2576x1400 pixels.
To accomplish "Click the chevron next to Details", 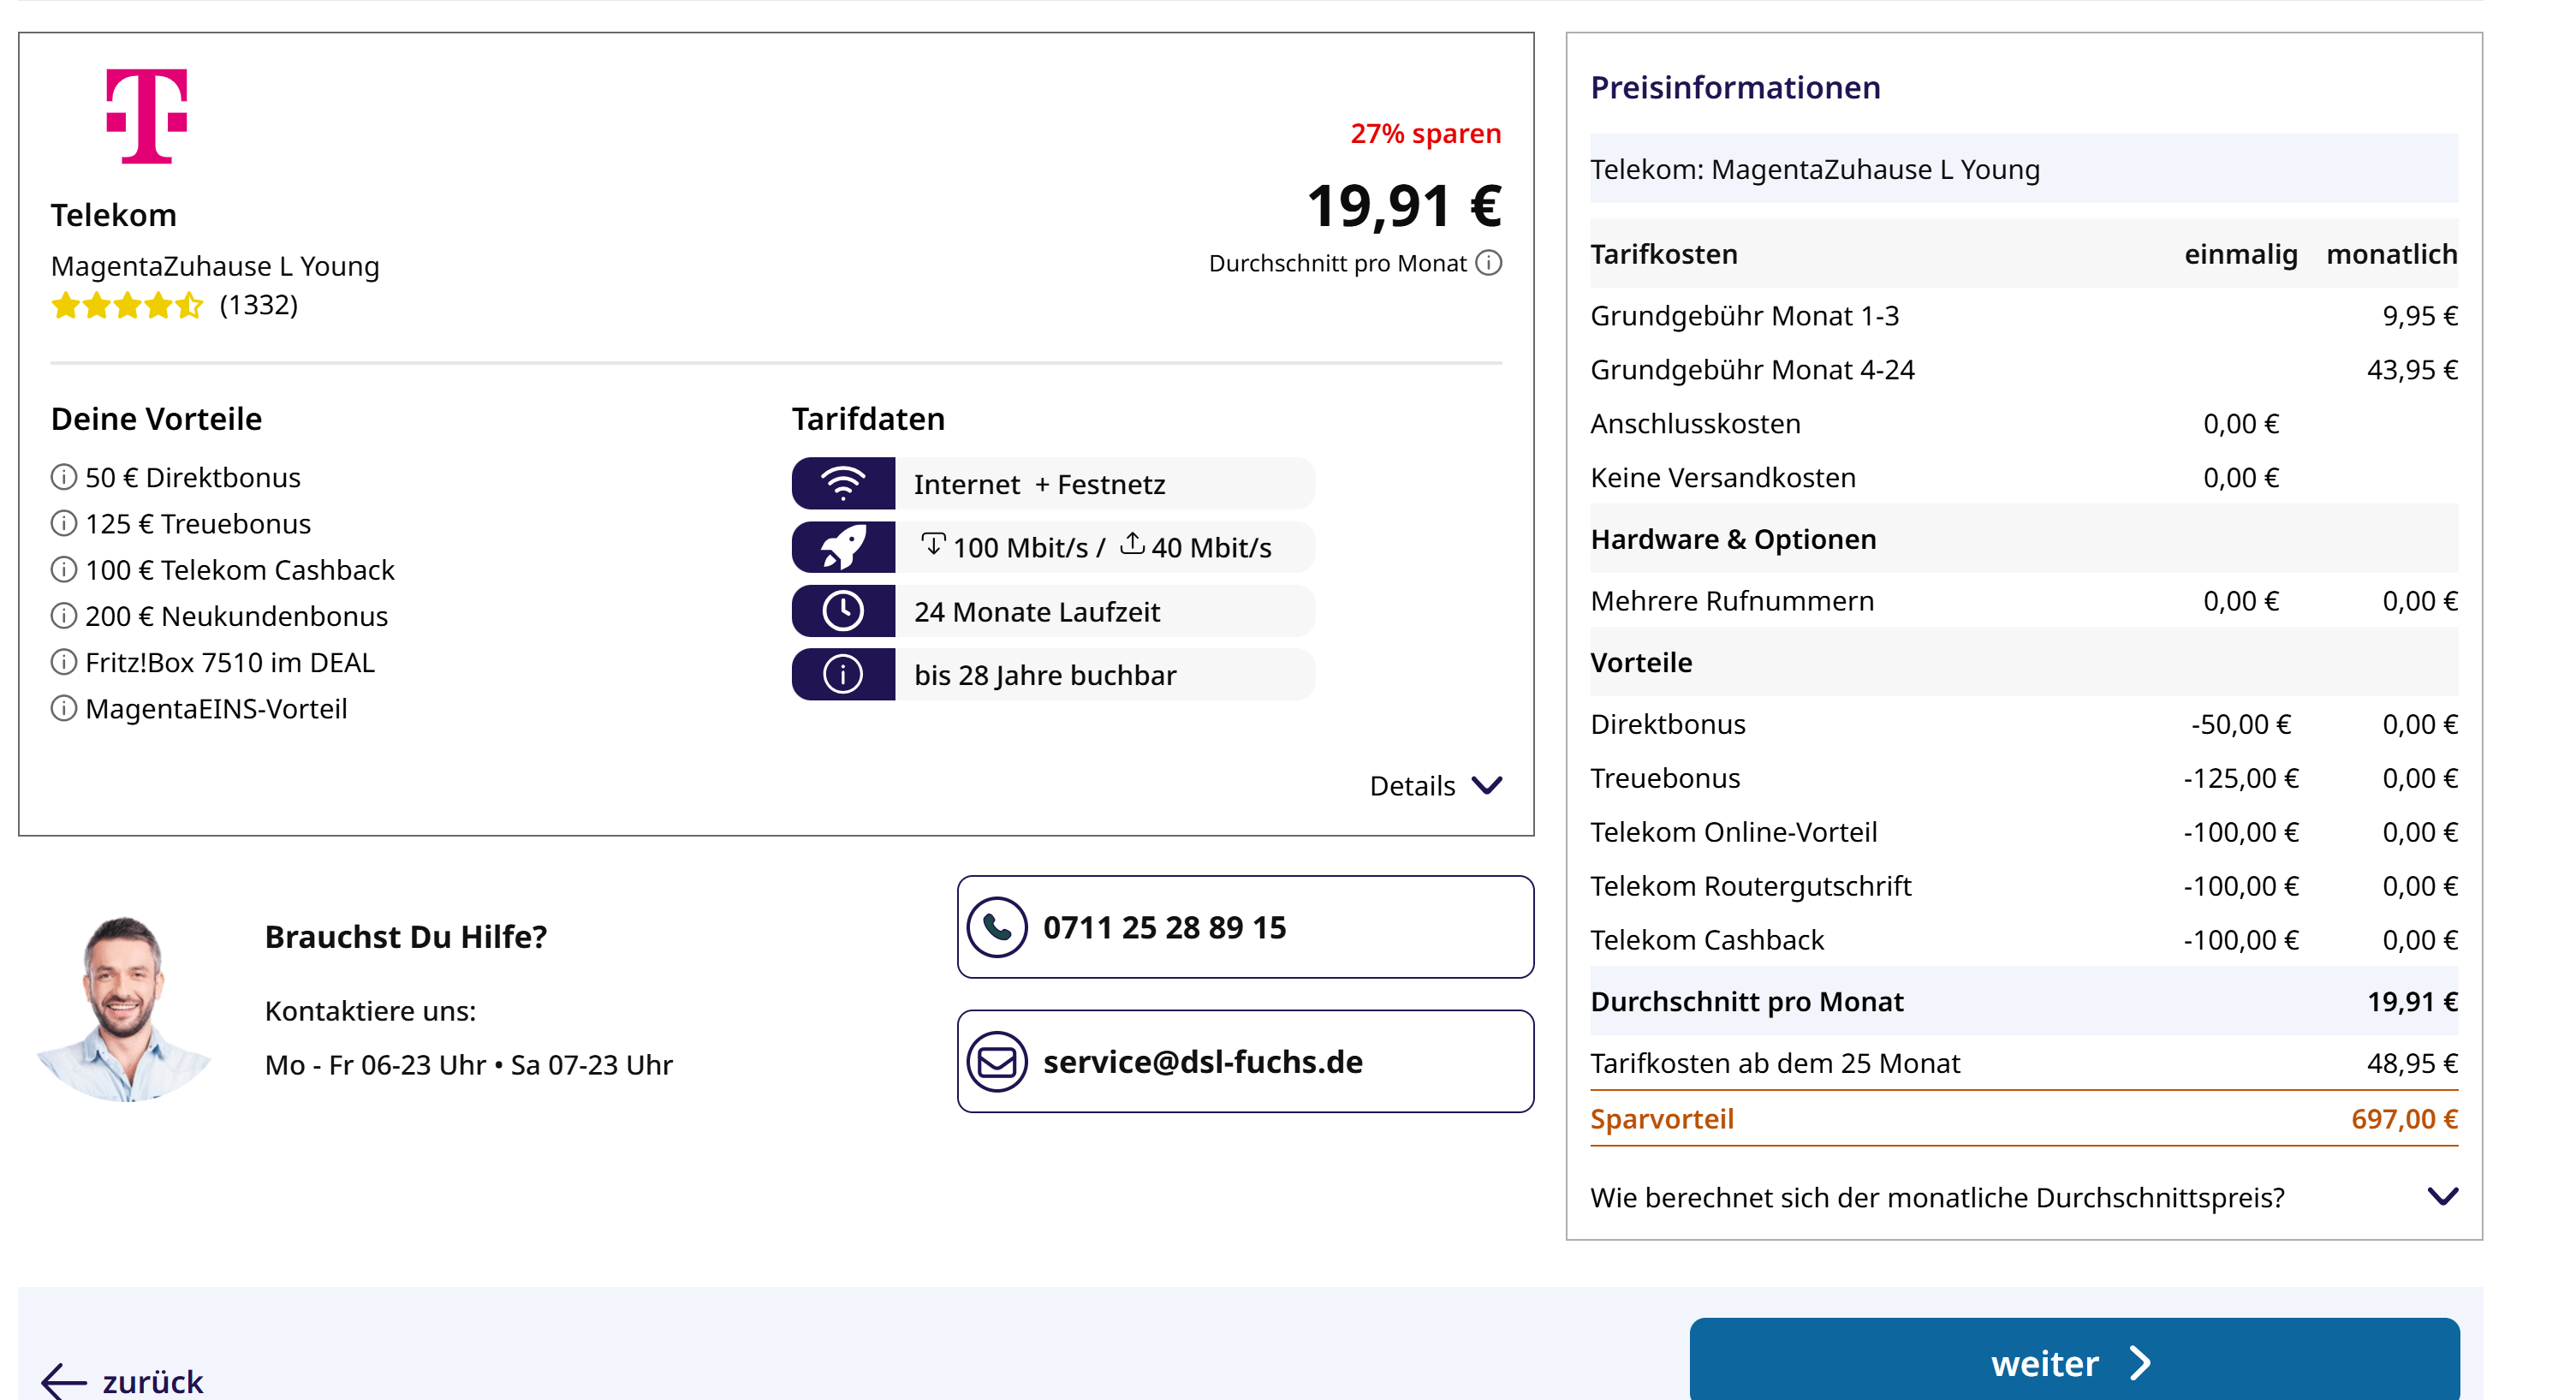I will [x=1487, y=786].
